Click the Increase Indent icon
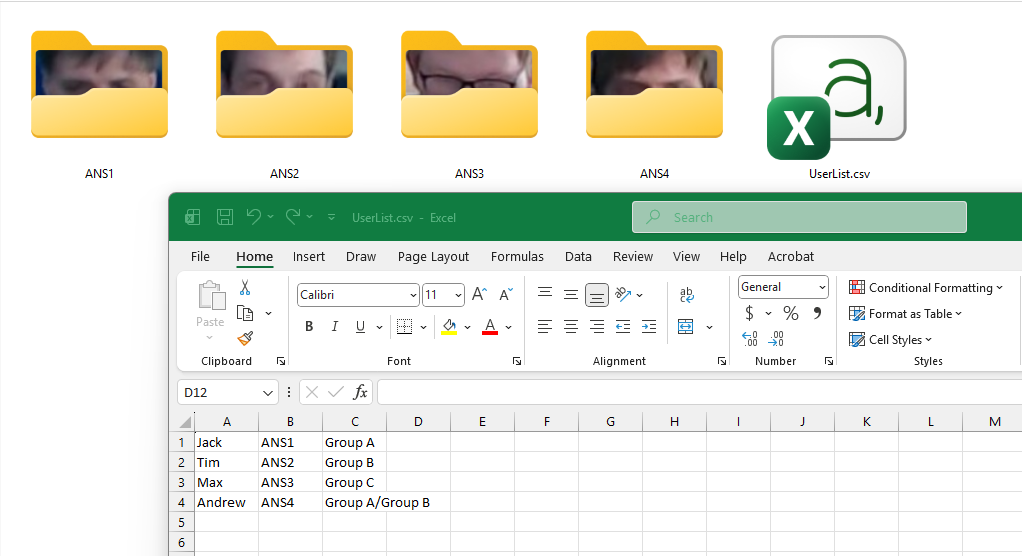 tap(648, 327)
